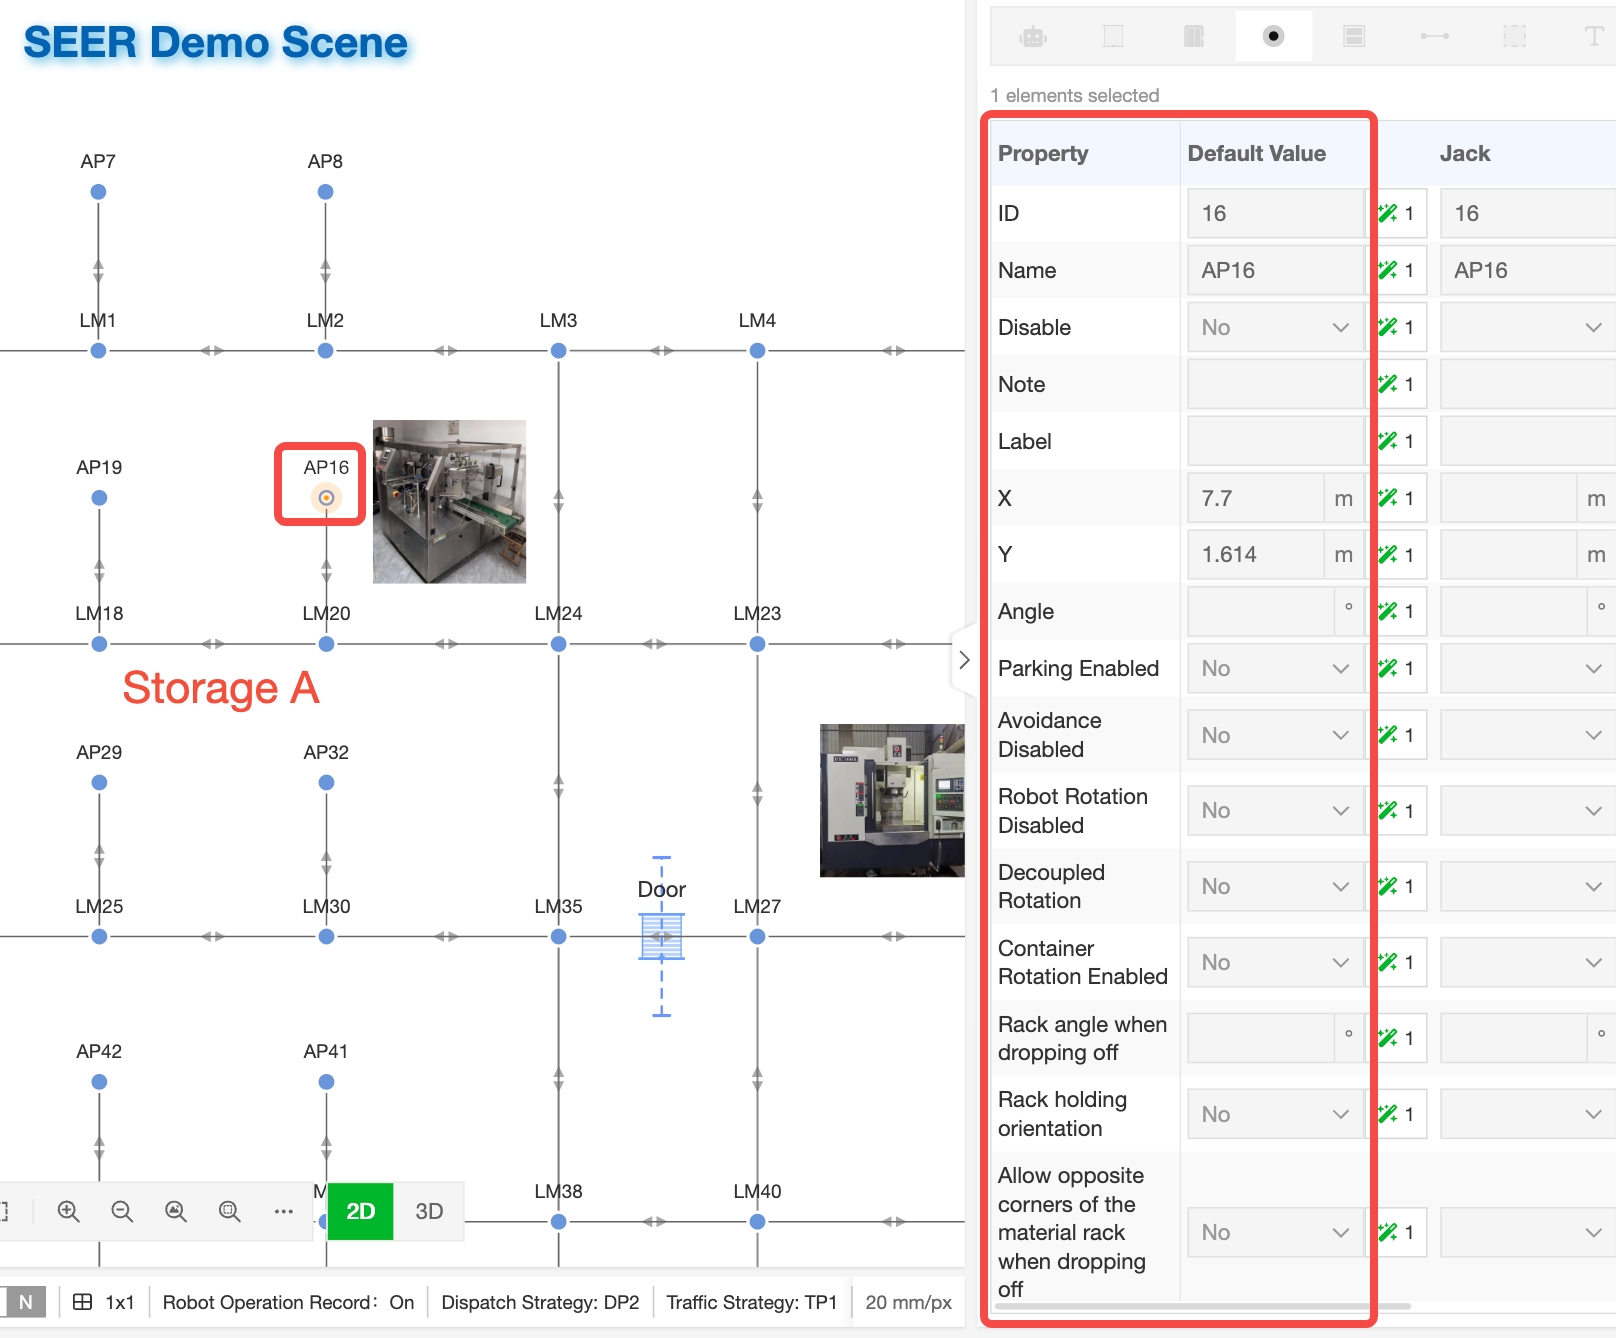This screenshot has height=1338, width=1616.
Task: Click the Traffic Strategy: TP1 status entry
Action: 752,1302
